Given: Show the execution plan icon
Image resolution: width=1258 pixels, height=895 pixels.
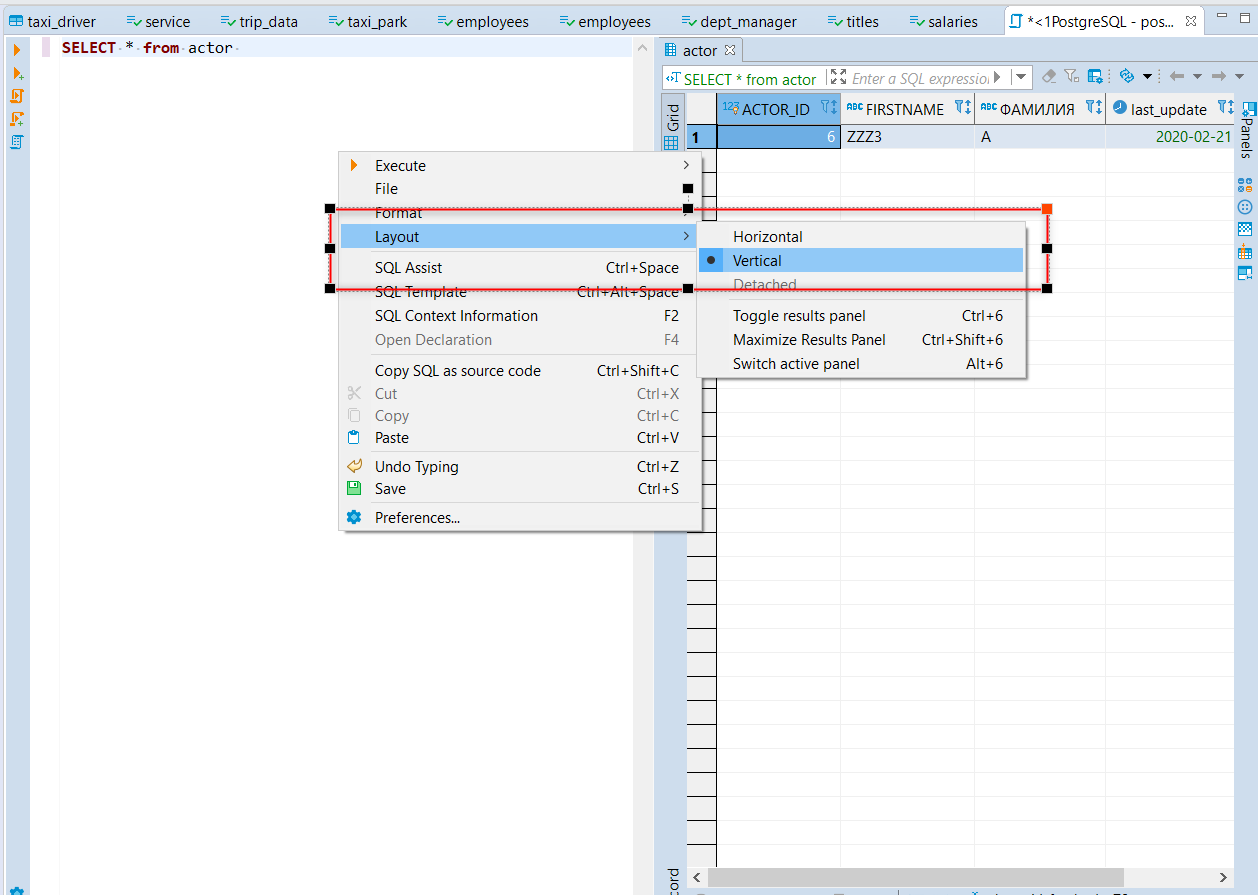Looking at the screenshot, I should pos(17,142).
